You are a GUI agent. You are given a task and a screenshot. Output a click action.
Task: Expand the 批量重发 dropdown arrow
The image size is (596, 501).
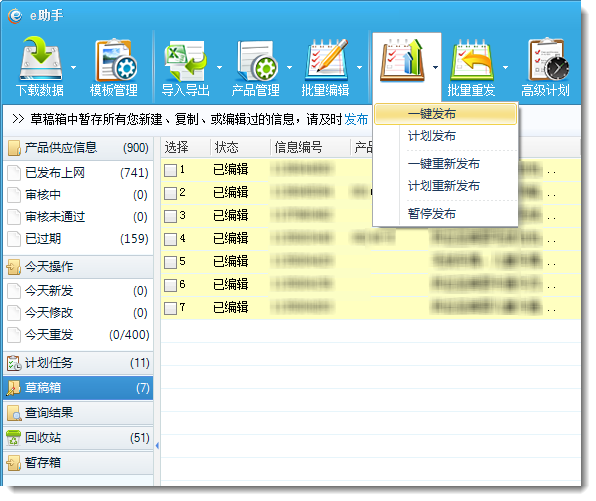pos(506,68)
